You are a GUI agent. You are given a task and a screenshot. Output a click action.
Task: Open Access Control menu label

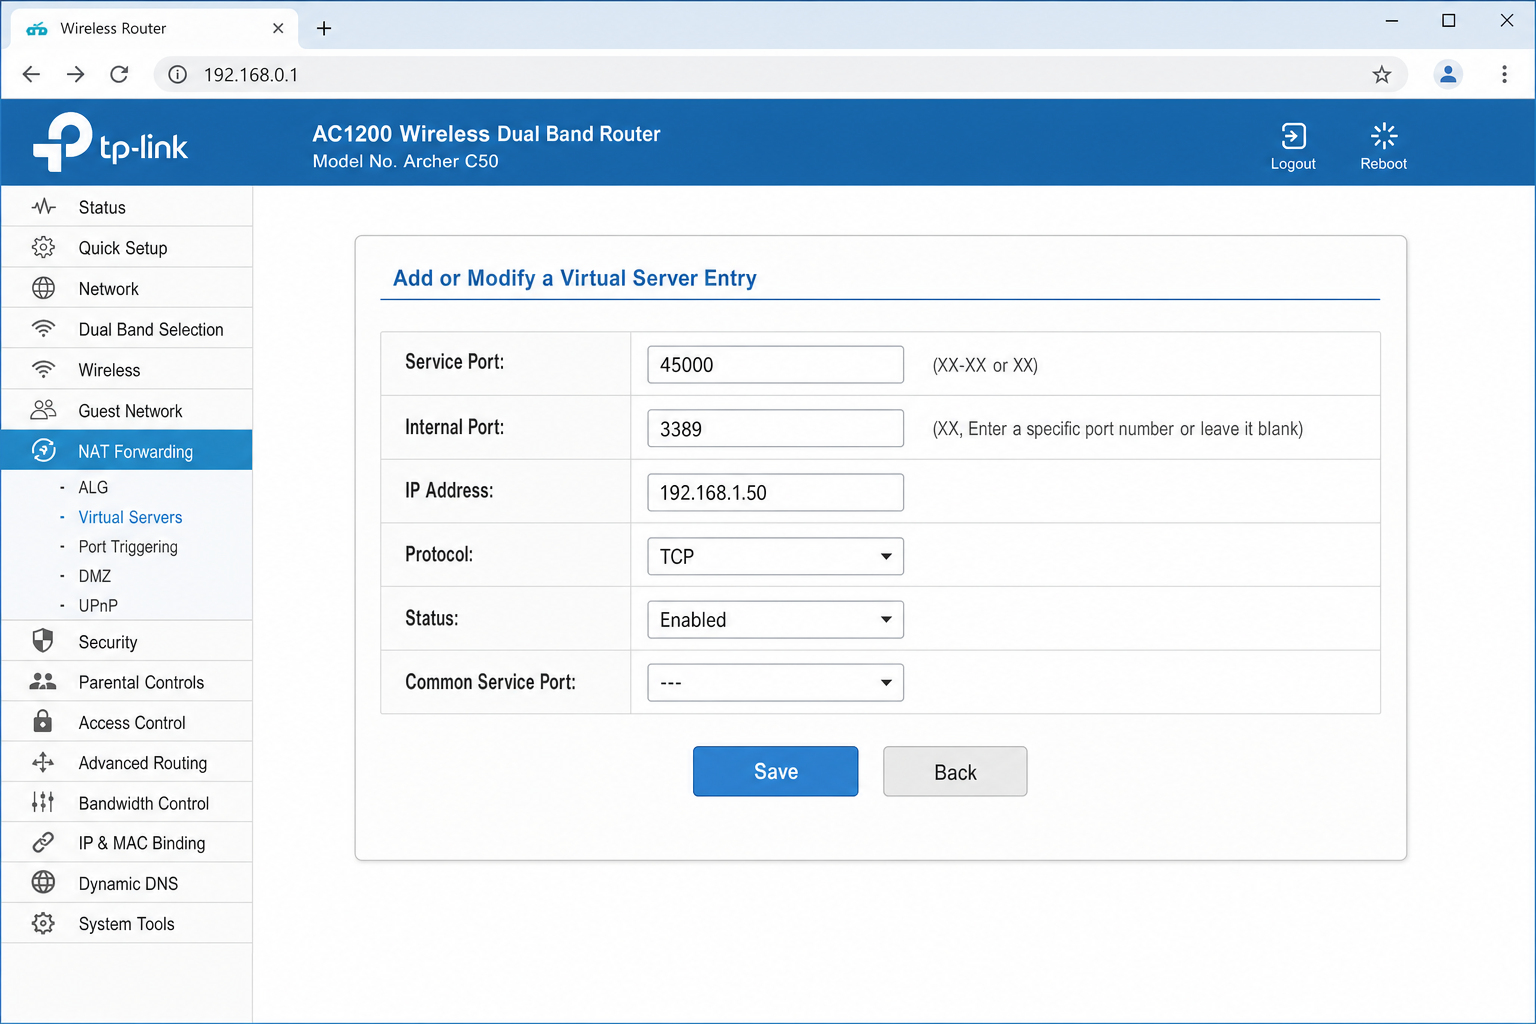[x=132, y=722]
